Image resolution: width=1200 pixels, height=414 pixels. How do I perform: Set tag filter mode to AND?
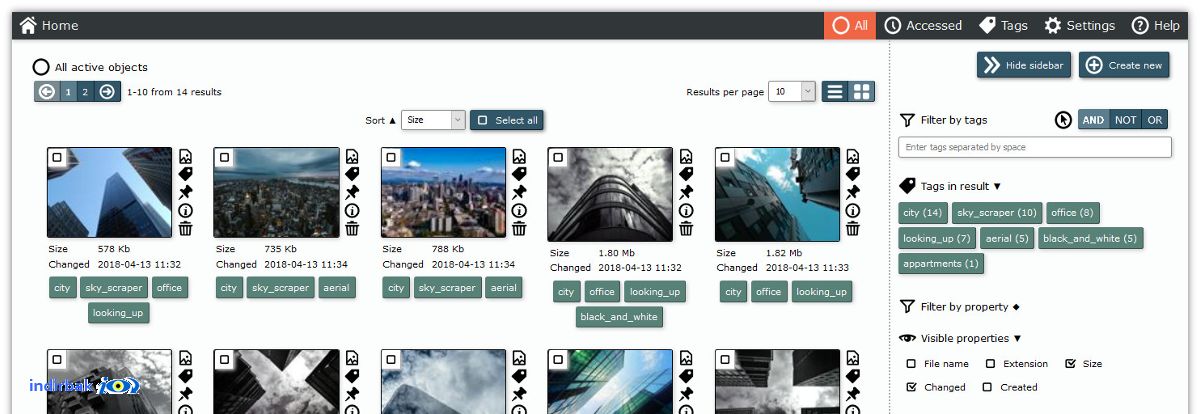click(x=1094, y=120)
